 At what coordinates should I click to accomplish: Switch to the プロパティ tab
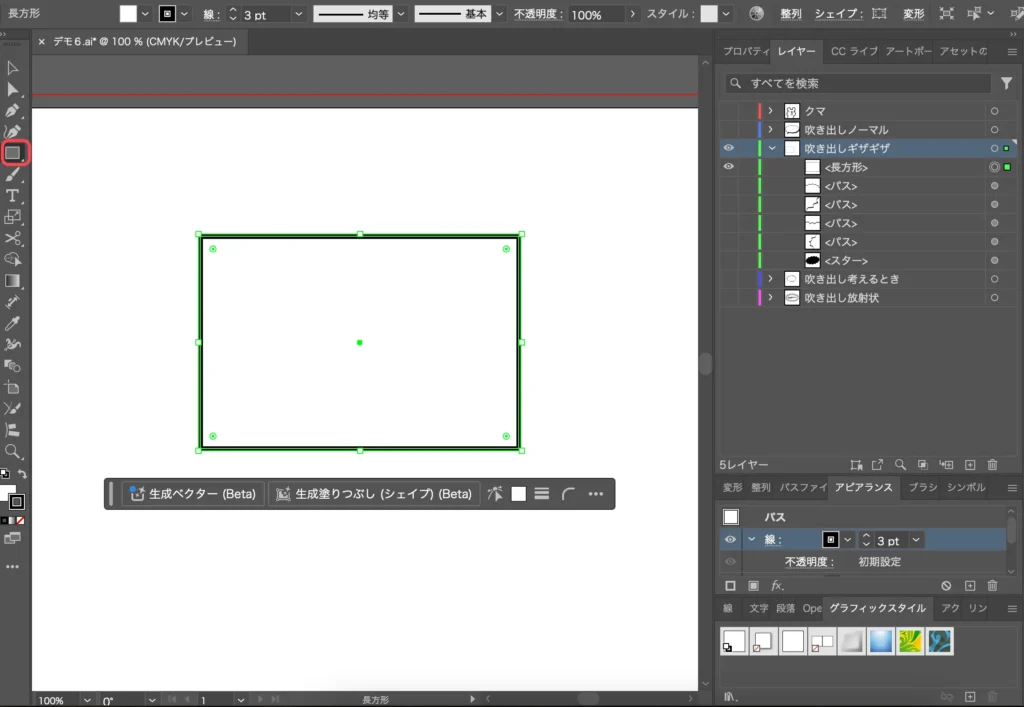pyautogui.click(x=745, y=52)
